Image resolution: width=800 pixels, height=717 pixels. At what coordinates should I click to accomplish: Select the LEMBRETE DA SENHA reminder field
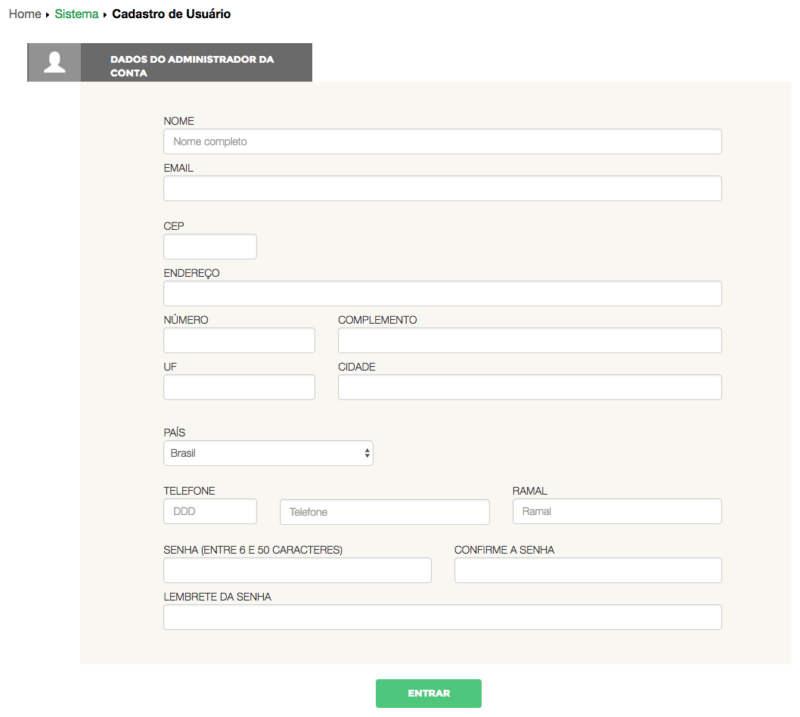[x=442, y=617]
